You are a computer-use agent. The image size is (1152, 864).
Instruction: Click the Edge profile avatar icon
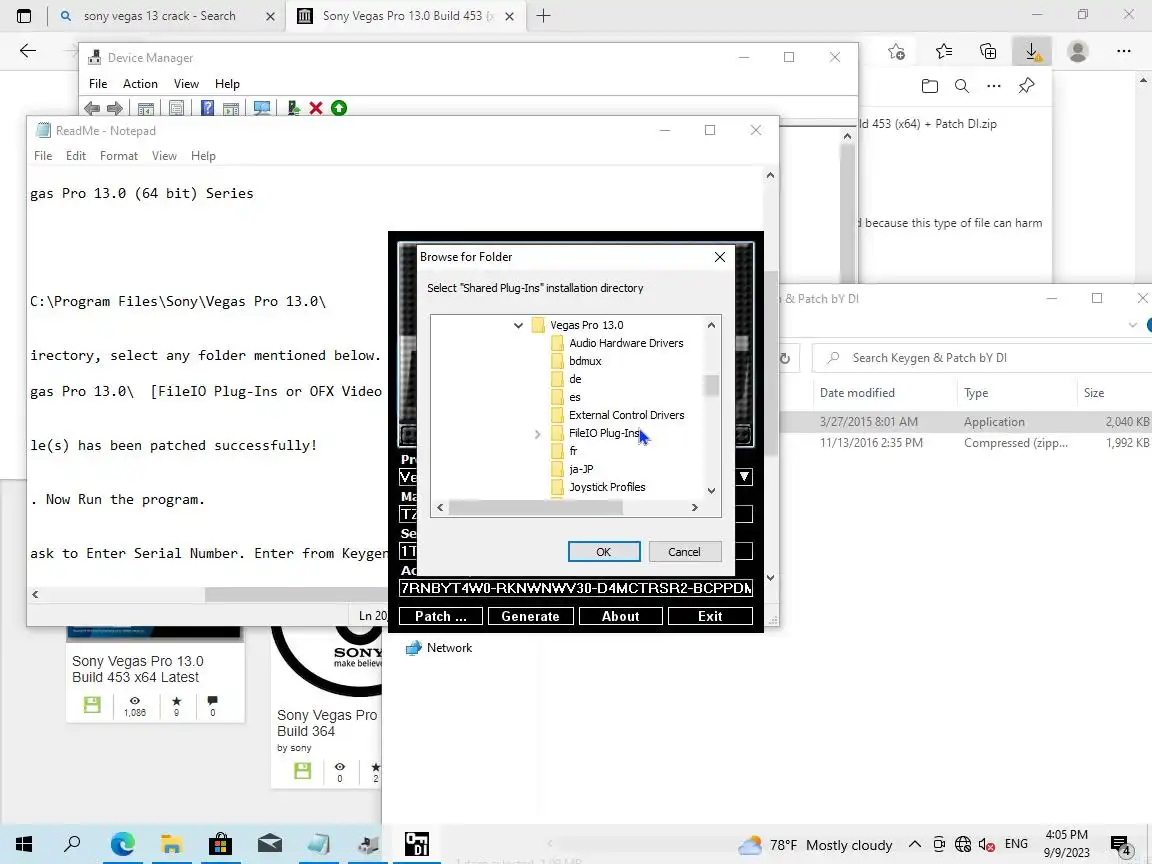1078,51
